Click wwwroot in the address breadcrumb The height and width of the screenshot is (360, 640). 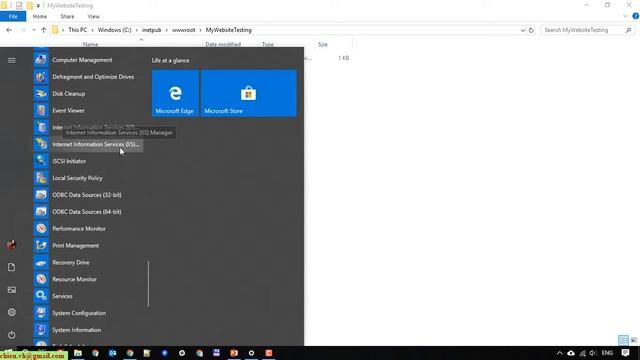tap(183, 30)
